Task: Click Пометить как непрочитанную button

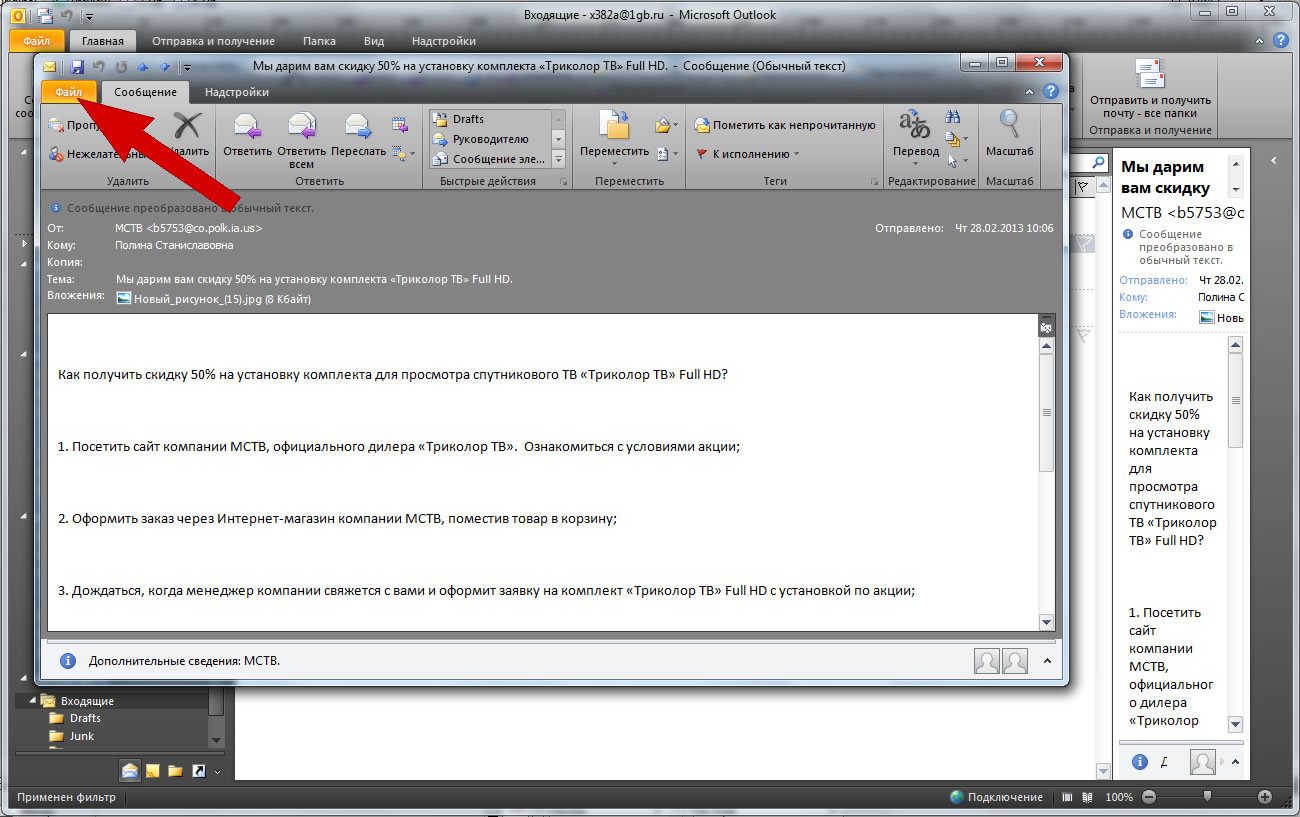Action: pyautogui.click(x=785, y=125)
